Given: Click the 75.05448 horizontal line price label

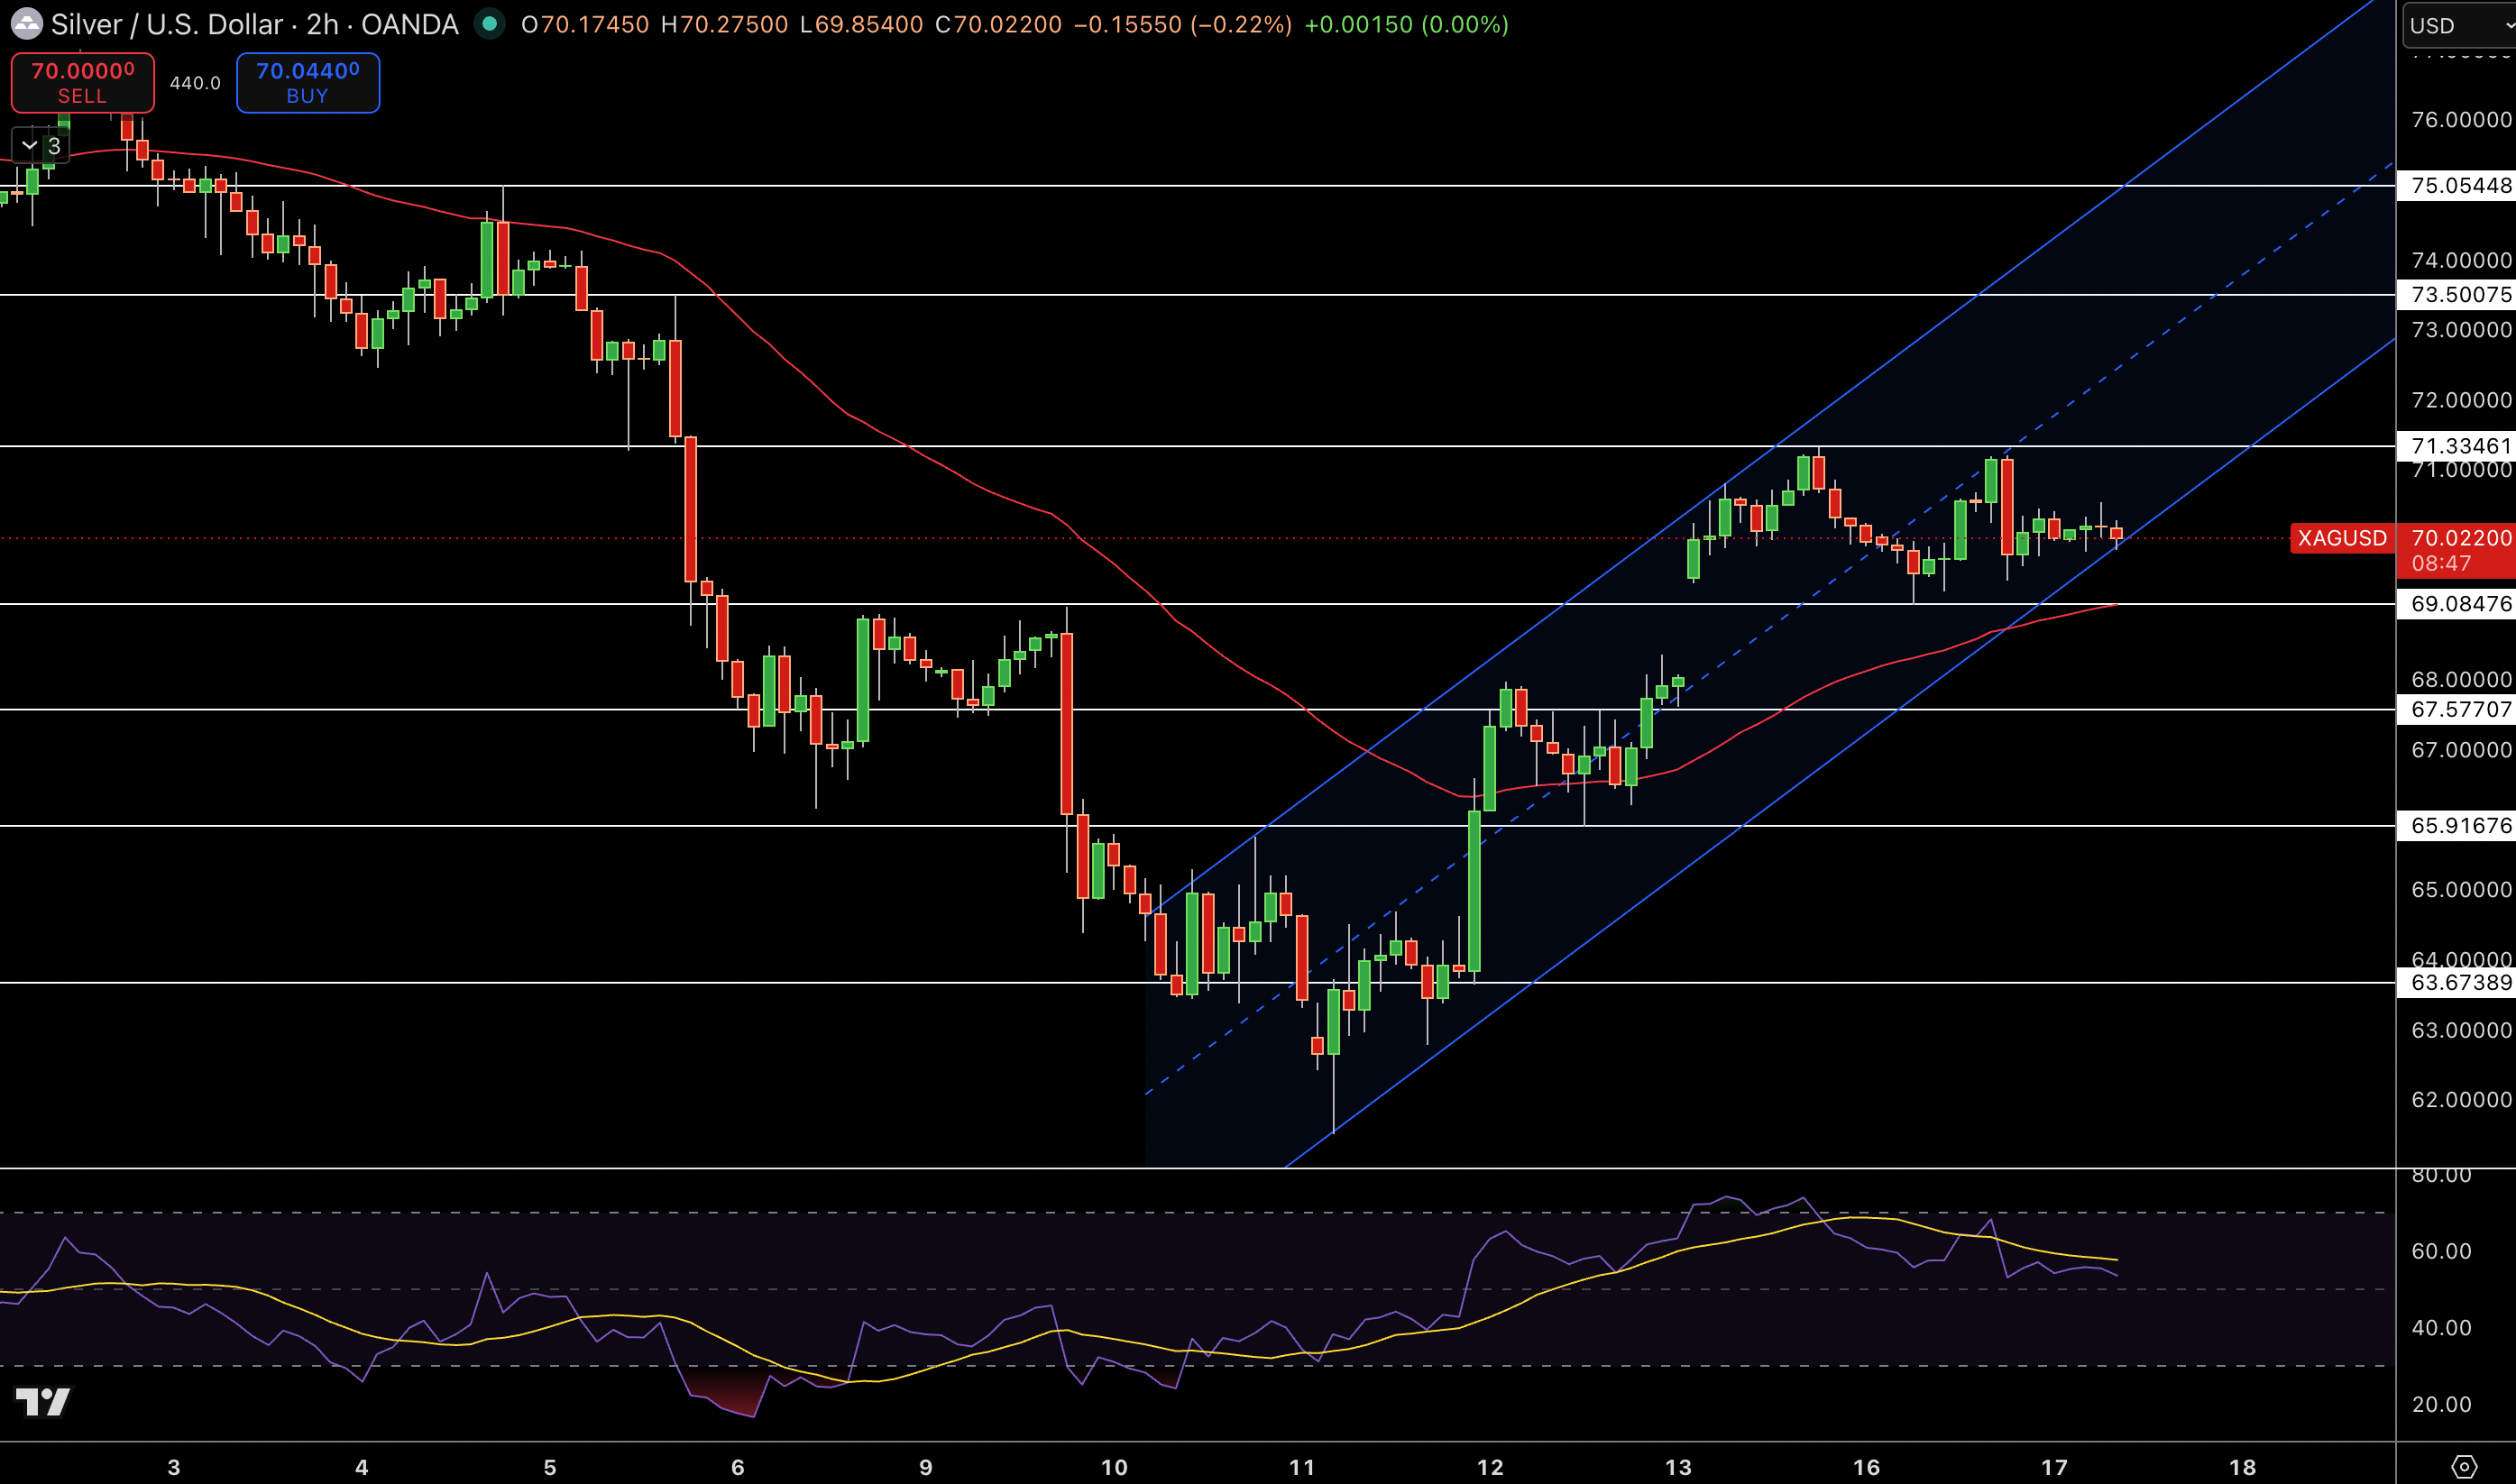Looking at the screenshot, I should [x=2456, y=186].
